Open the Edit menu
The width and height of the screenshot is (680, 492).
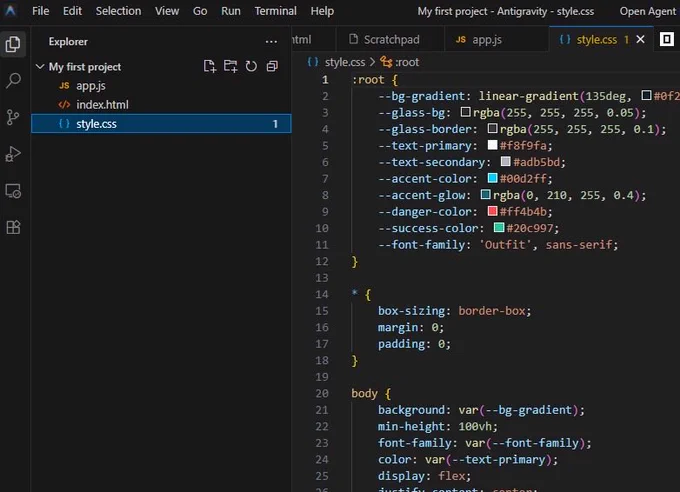tap(72, 11)
